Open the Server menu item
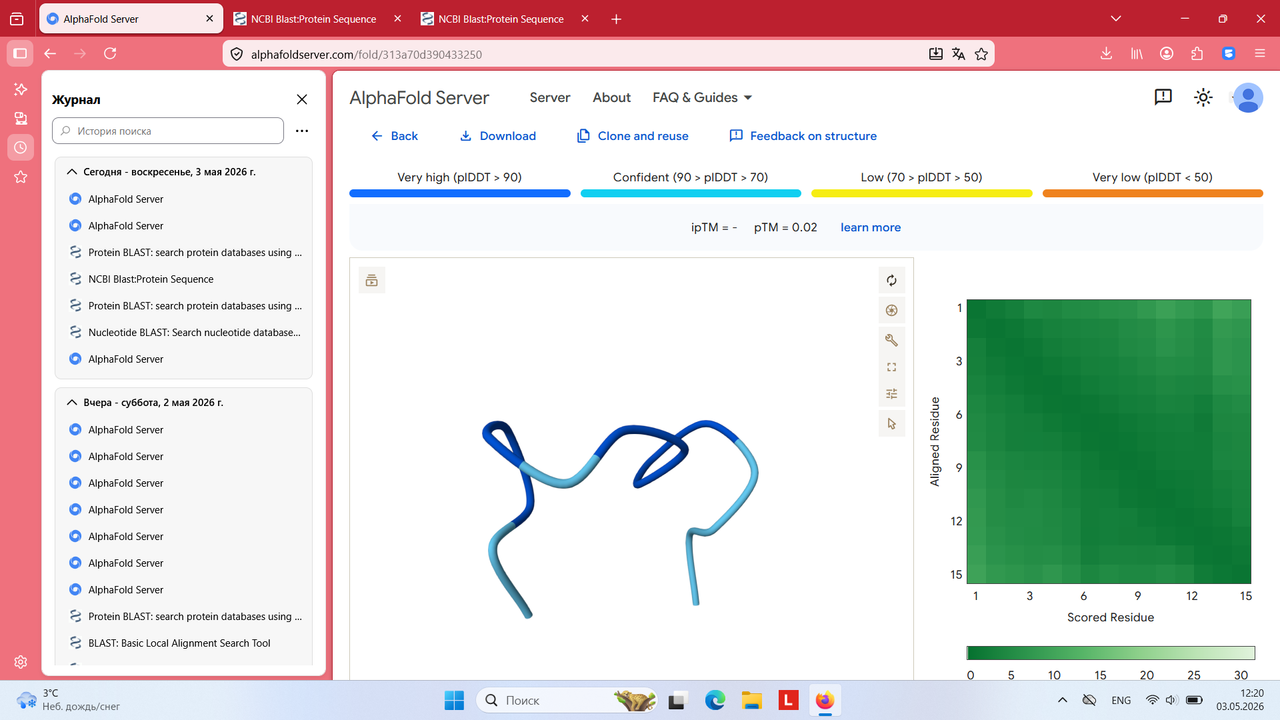1280x720 pixels. point(550,97)
